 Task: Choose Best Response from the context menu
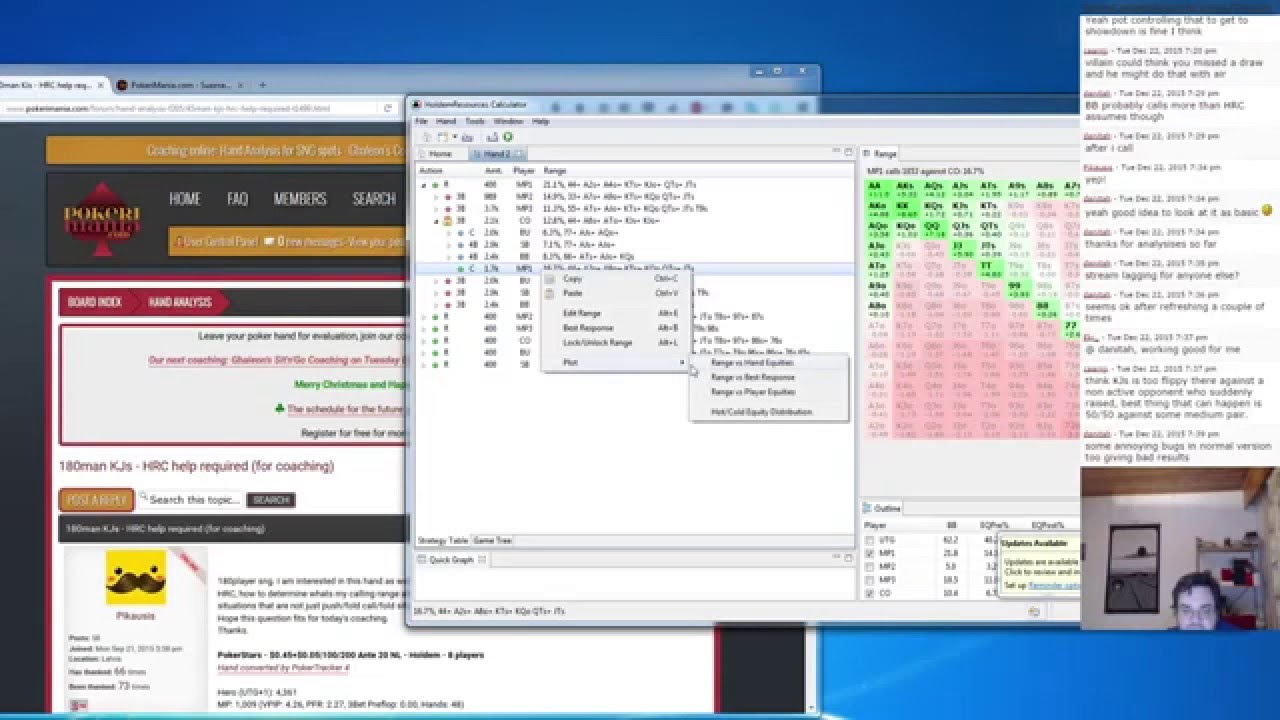click(x=588, y=328)
